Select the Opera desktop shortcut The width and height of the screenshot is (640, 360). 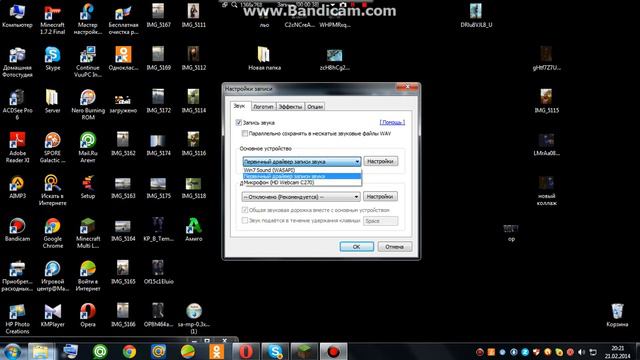coord(88,316)
